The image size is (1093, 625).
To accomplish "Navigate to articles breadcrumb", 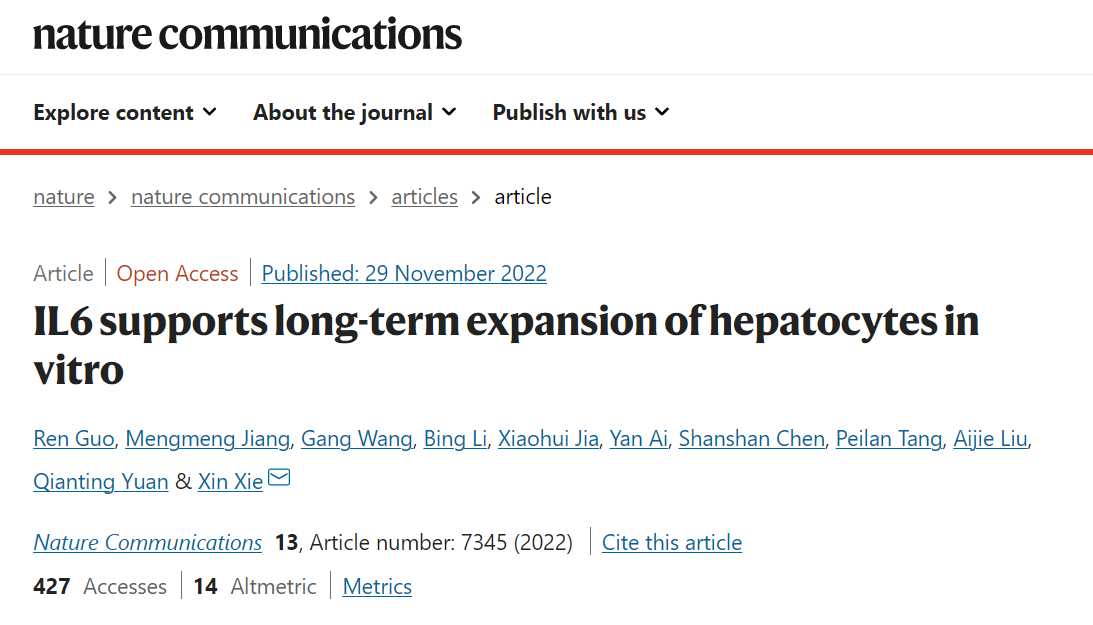I will (x=425, y=197).
